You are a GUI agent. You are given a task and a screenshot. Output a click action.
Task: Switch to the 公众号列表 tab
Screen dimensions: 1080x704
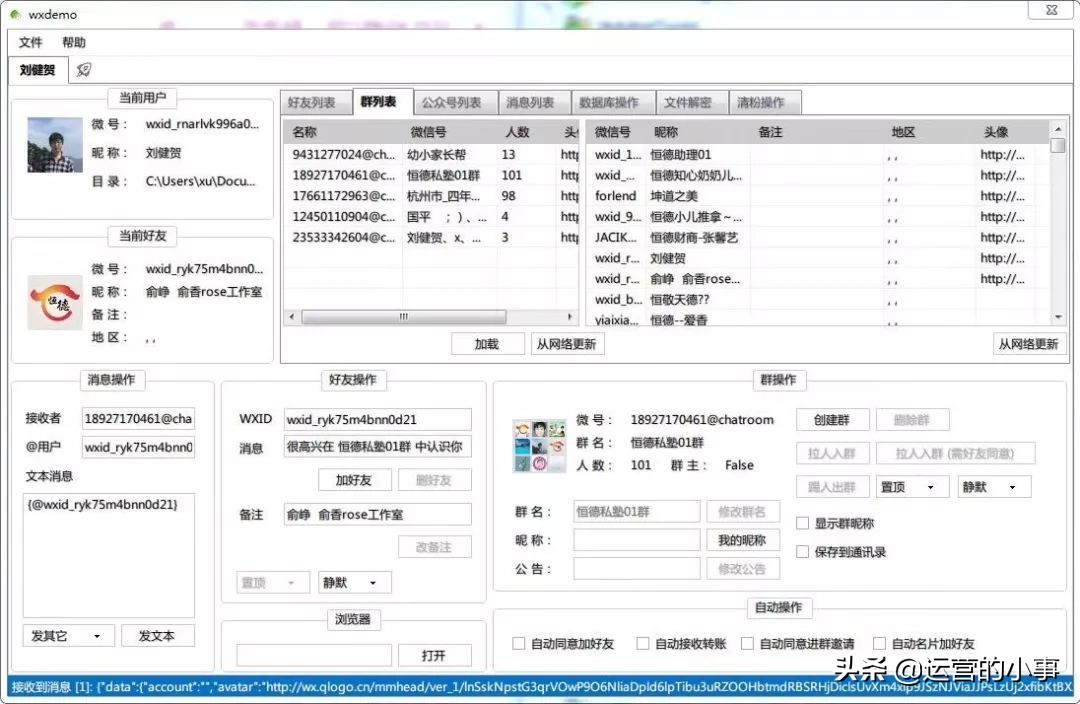pyautogui.click(x=454, y=101)
